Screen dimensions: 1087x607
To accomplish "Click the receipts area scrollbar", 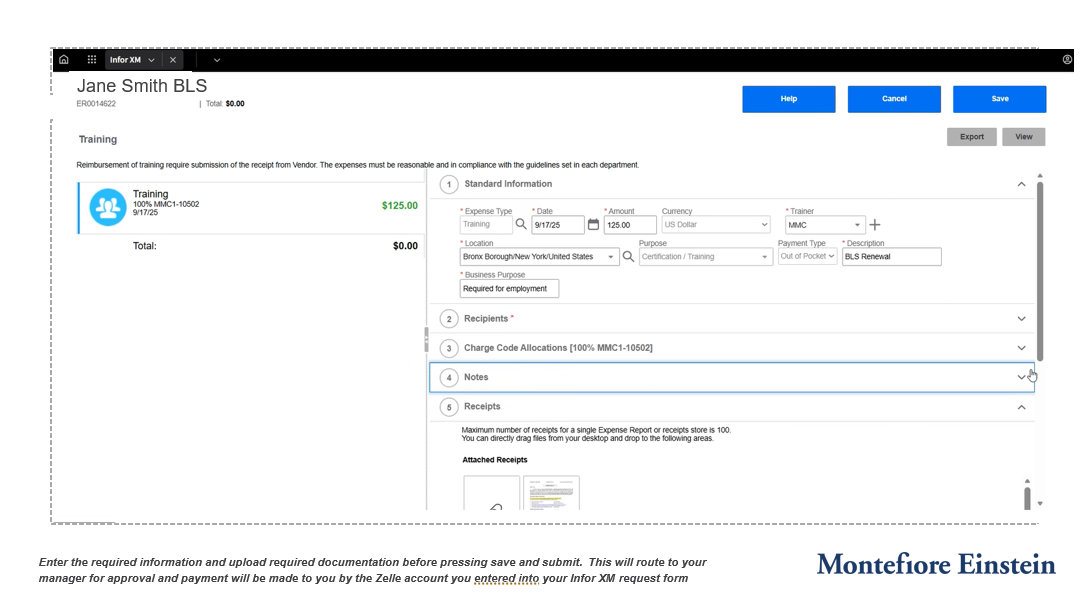I will tap(1027, 498).
